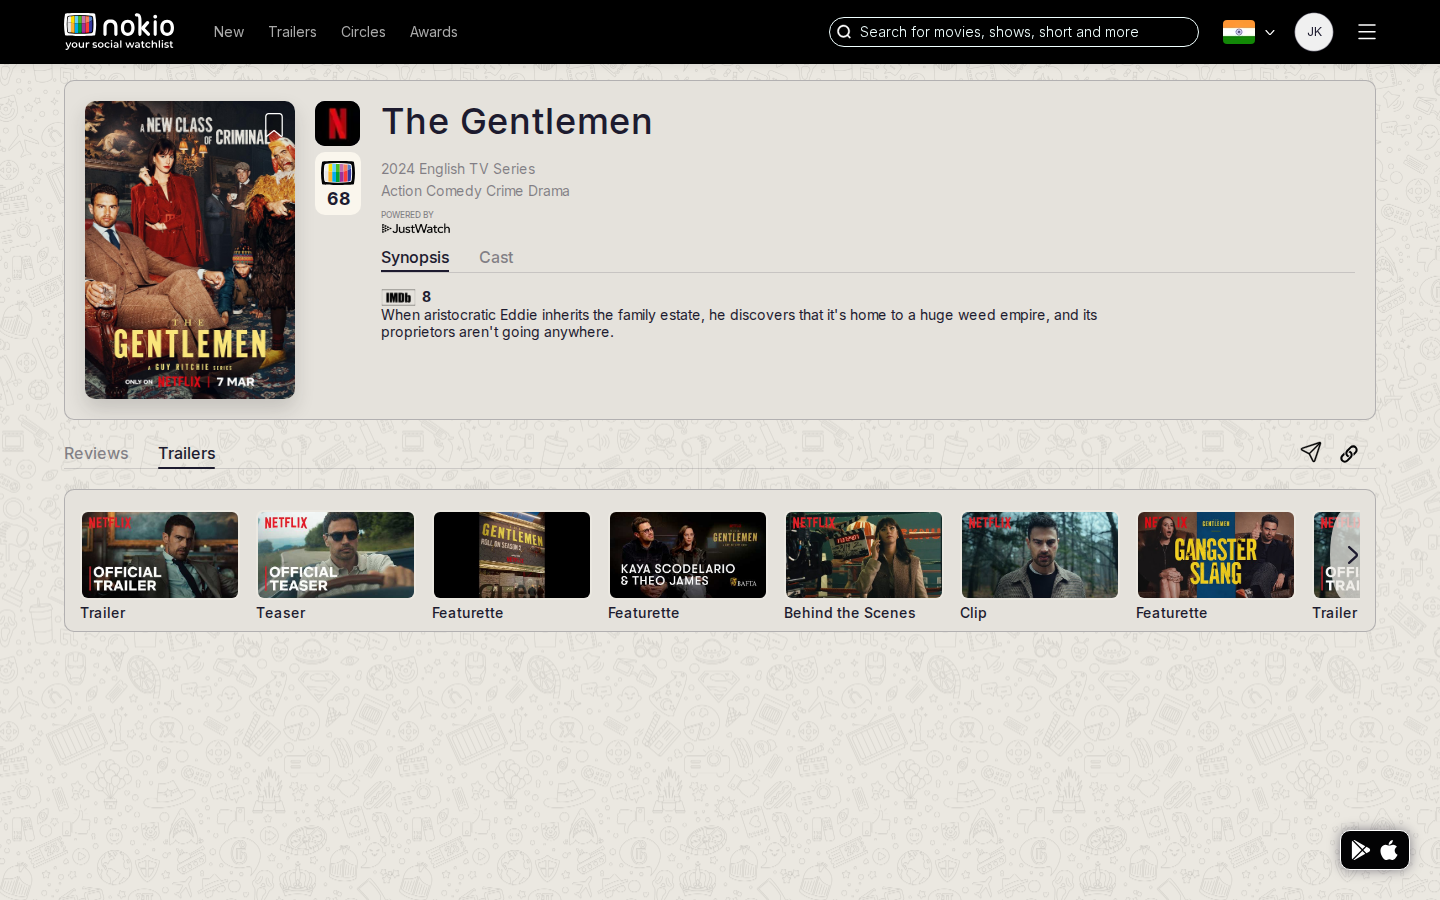Play the Gentlemen marquee Featurette thumbnail
The height and width of the screenshot is (900, 1440).
[x=512, y=555]
